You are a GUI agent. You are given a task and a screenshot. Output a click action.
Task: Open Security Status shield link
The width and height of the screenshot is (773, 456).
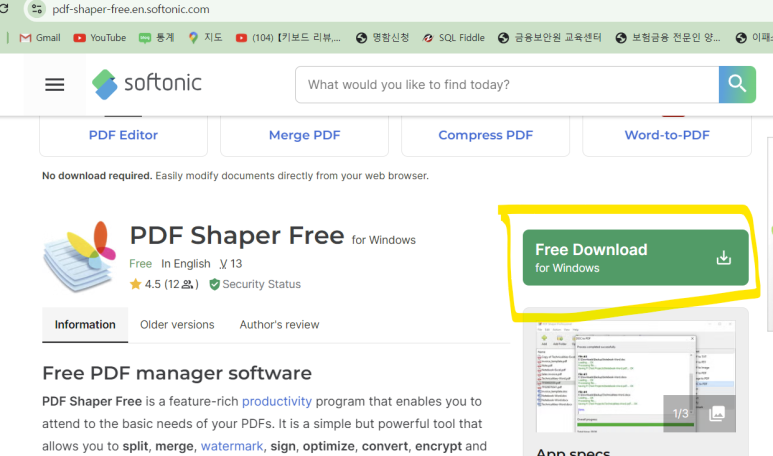[255, 284]
